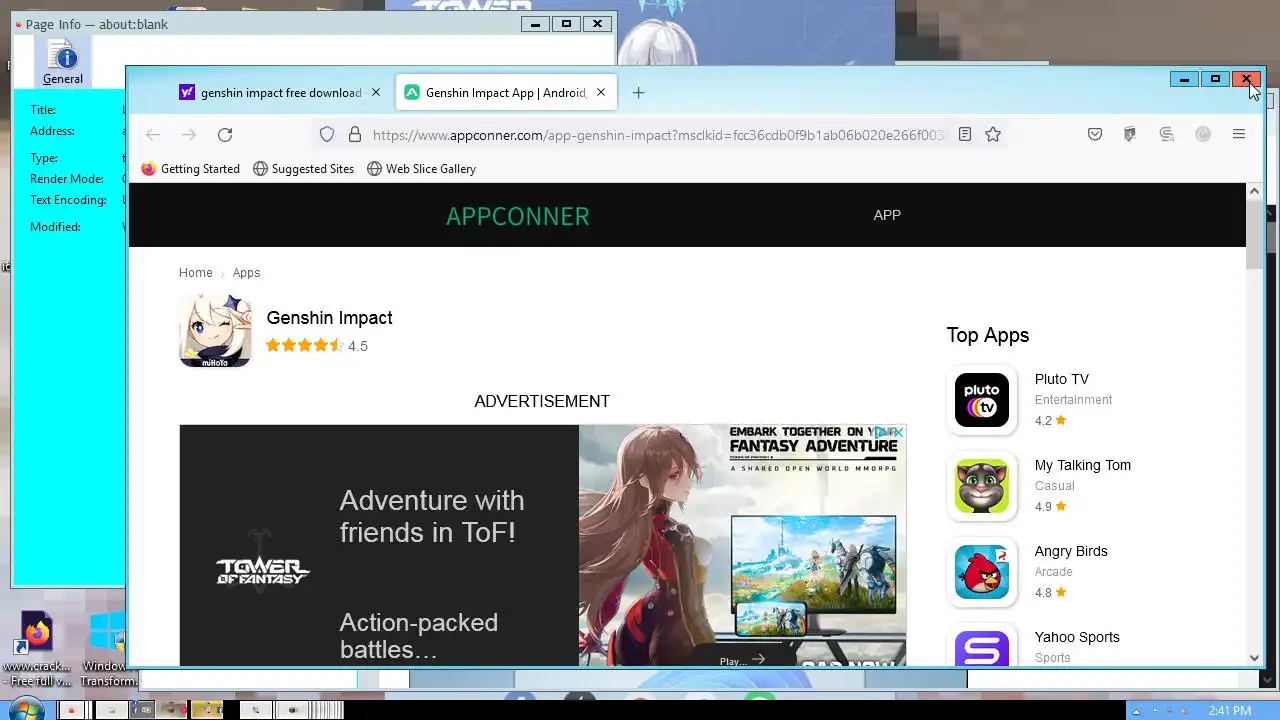Show hidden tray icons arrow in taskbar

(1135, 711)
